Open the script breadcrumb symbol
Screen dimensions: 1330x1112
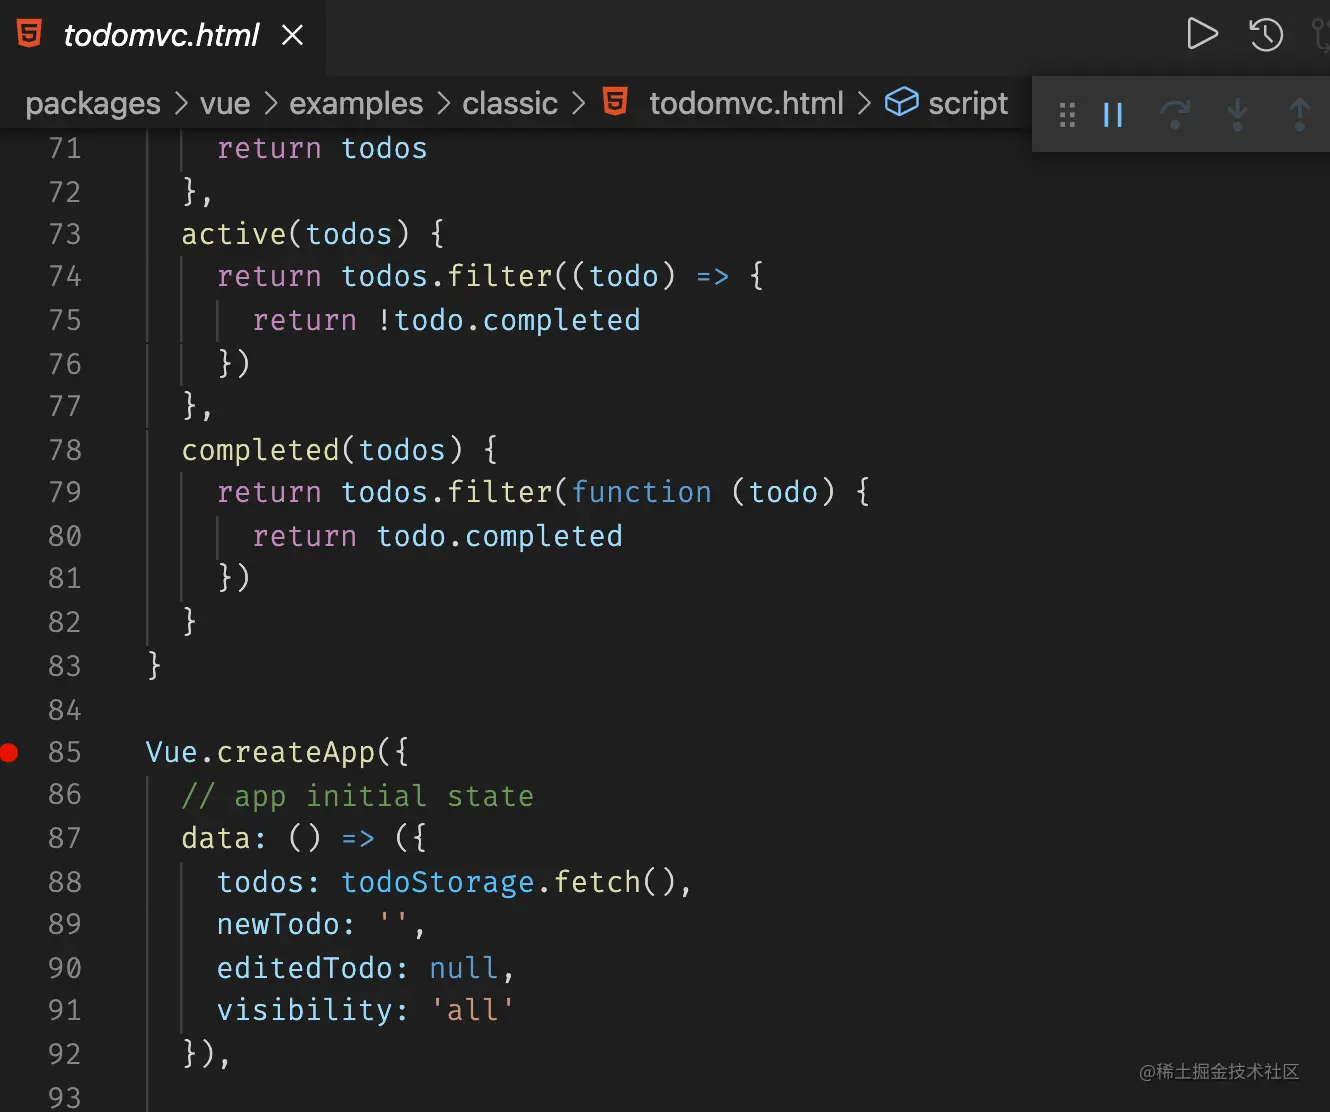968,103
